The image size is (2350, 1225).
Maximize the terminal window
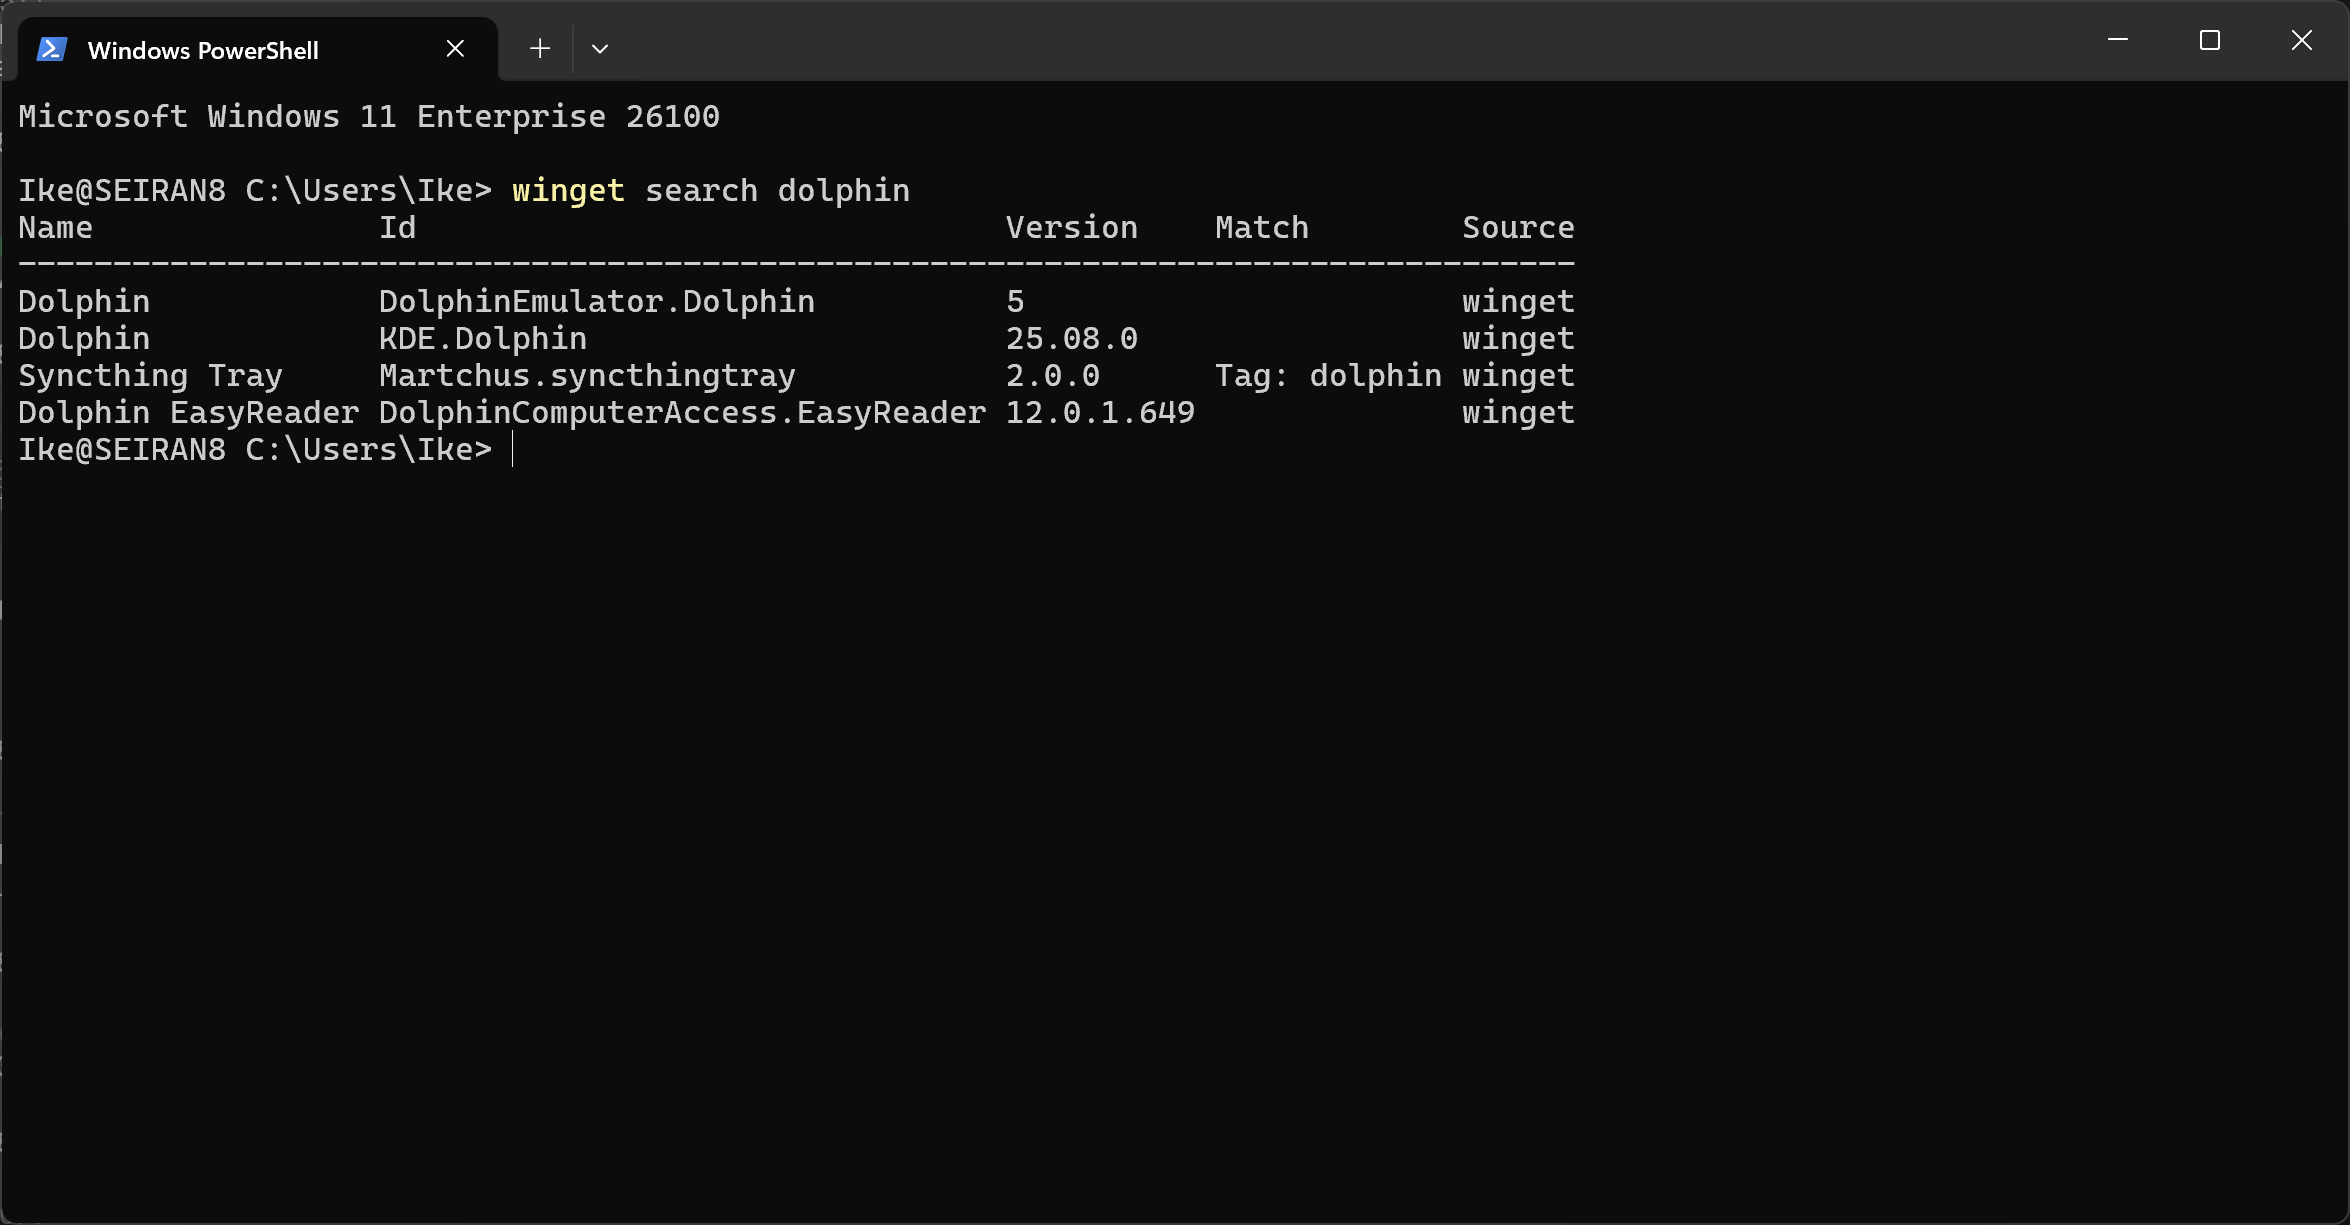click(2209, 41)
